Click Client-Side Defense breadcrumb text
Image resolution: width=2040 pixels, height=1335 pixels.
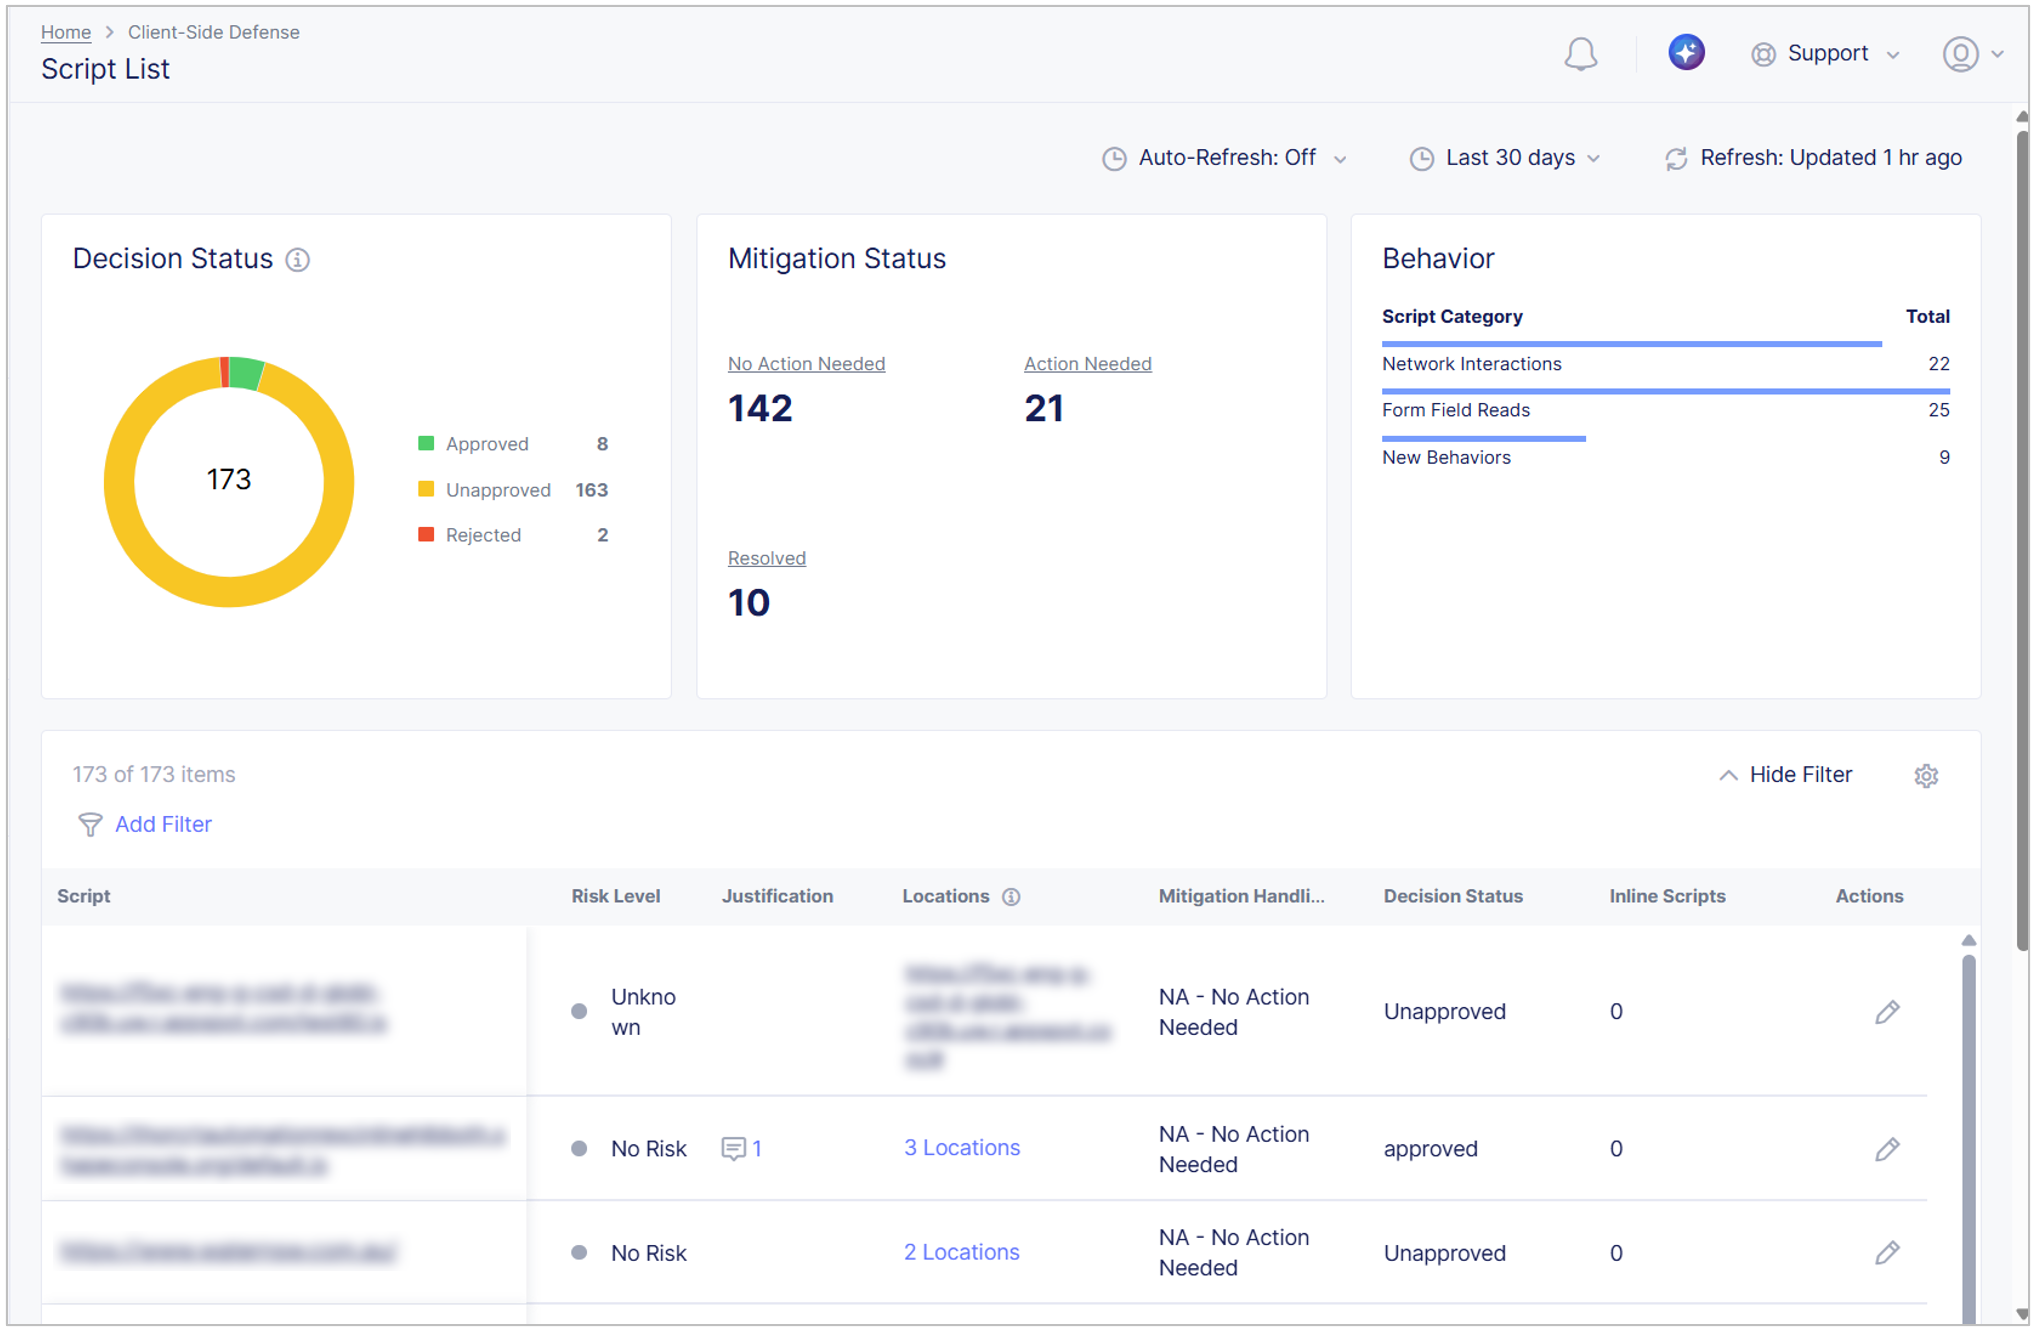pyautogui.click(x=213, y=32)
